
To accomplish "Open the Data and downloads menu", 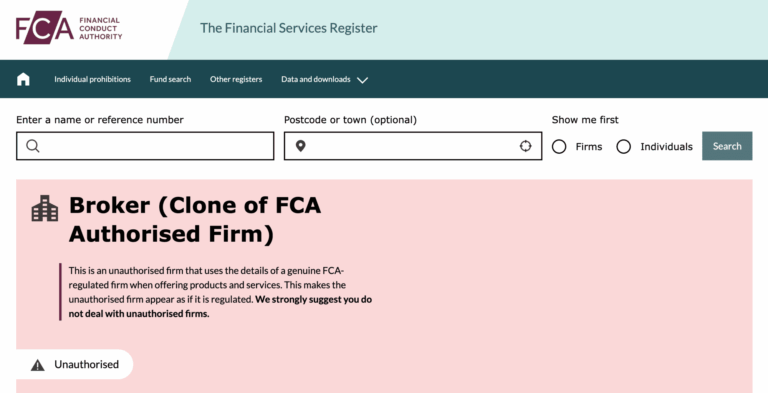I will 316,79.
